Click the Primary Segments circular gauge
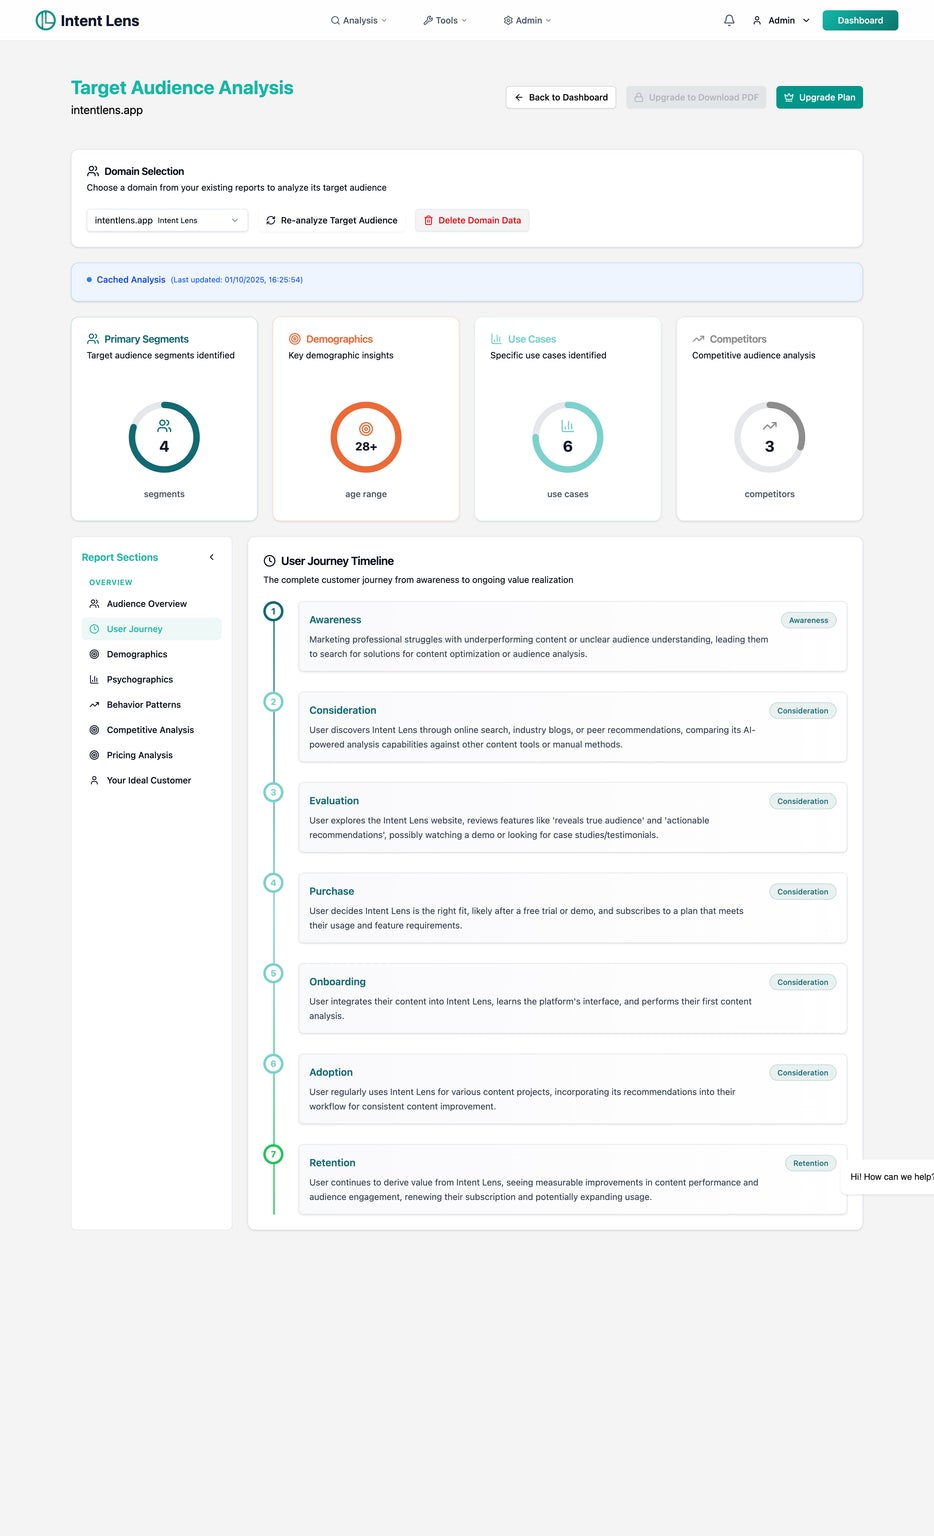 pos(164,437)
